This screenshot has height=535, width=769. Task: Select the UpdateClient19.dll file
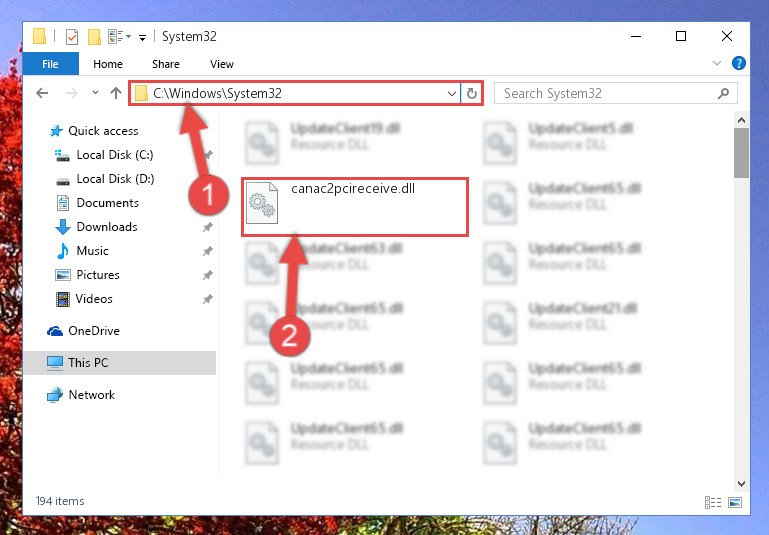pyautogui.click(x=323, y=142)
